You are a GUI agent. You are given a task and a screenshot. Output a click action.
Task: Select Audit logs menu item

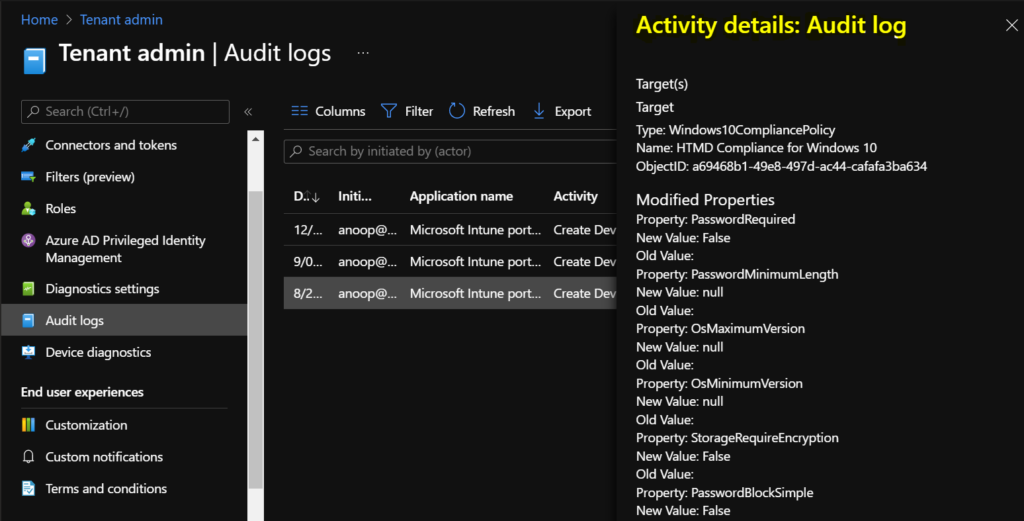124,321
